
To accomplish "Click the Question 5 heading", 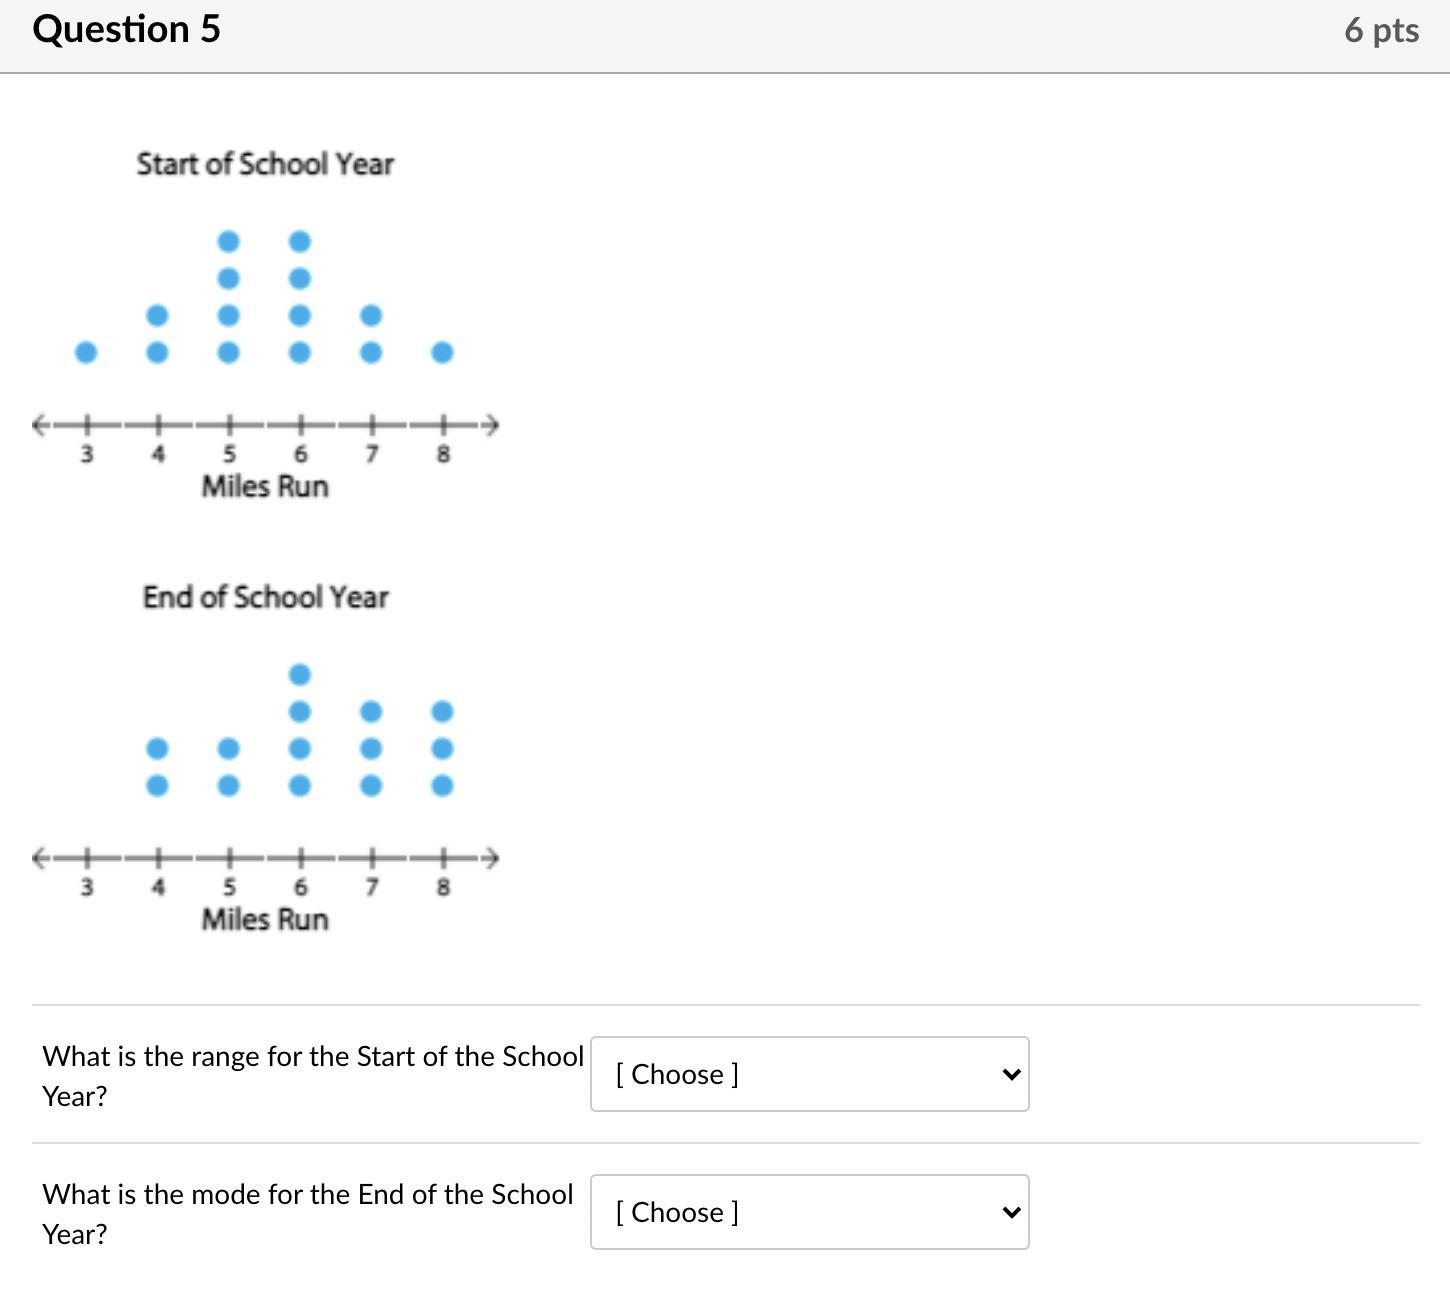I will [126, 29].
